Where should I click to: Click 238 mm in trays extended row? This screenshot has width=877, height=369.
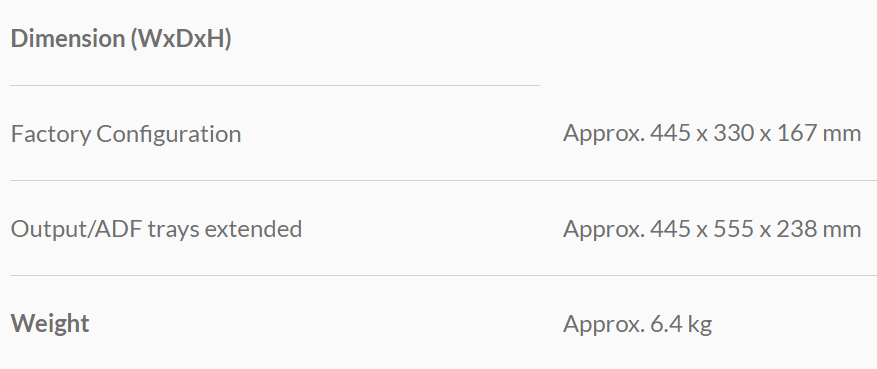[x=818, y=228]
